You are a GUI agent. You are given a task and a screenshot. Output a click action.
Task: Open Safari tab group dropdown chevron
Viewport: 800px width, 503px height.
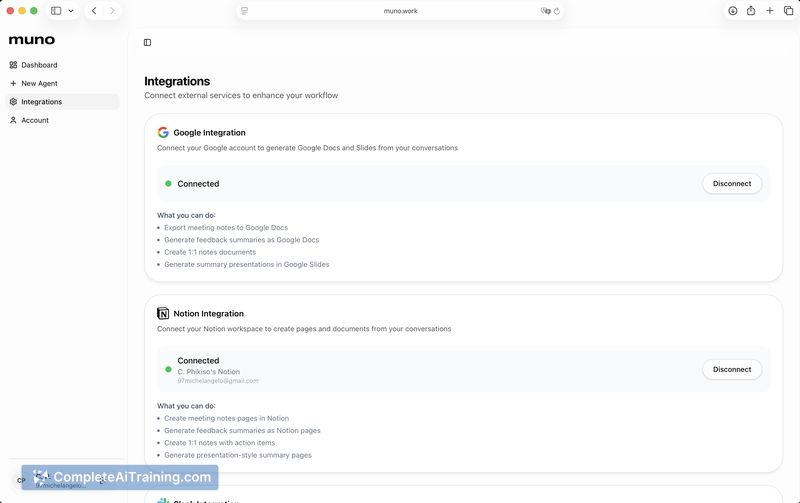(x=71, y=11)
